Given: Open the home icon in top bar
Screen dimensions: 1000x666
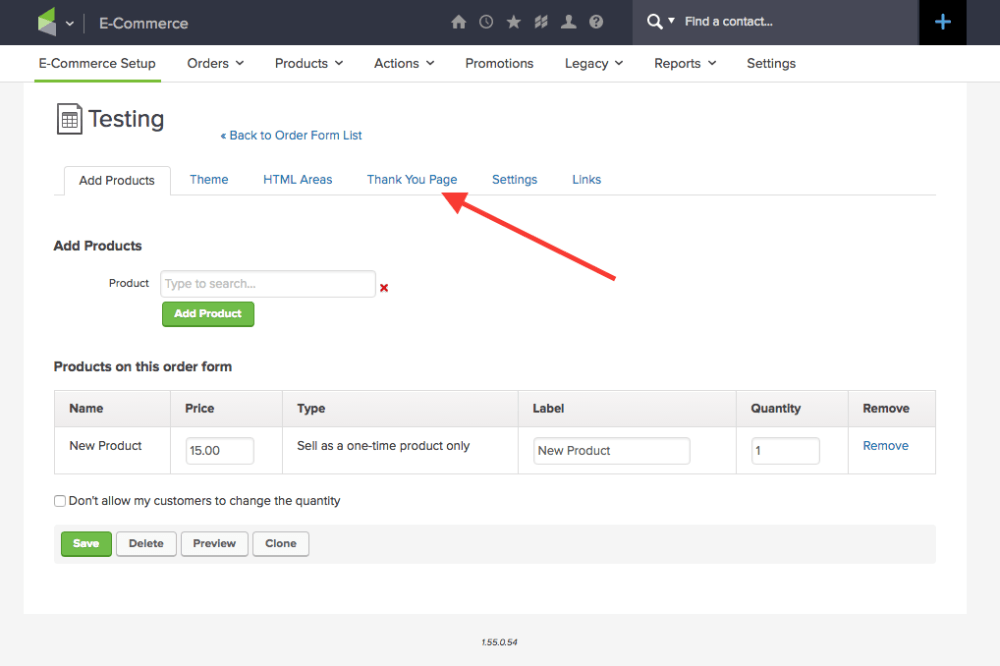Looking at the screenshot, I should pyautogui.click(x=459, y=22).
